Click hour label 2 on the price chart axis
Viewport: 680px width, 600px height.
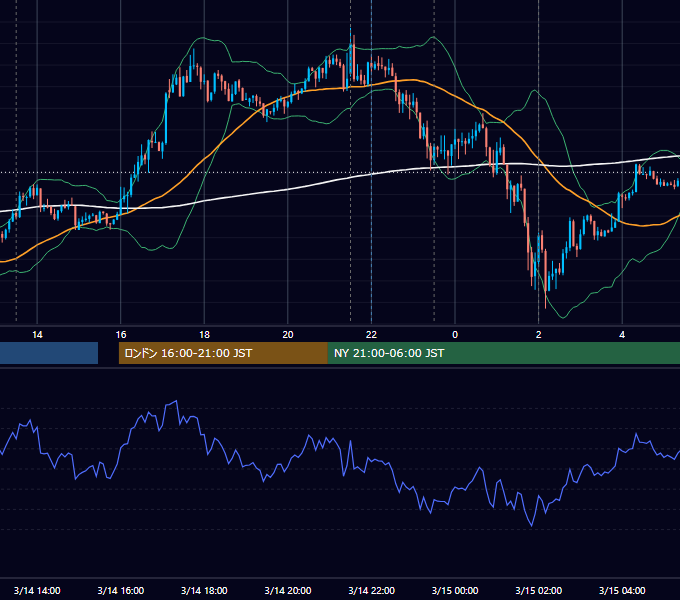pyautogui.click(x=539, y=335)
